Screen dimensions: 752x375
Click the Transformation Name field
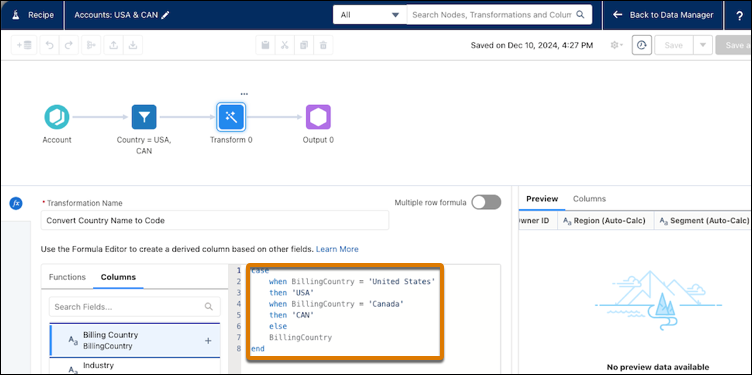tap(215, 221)
